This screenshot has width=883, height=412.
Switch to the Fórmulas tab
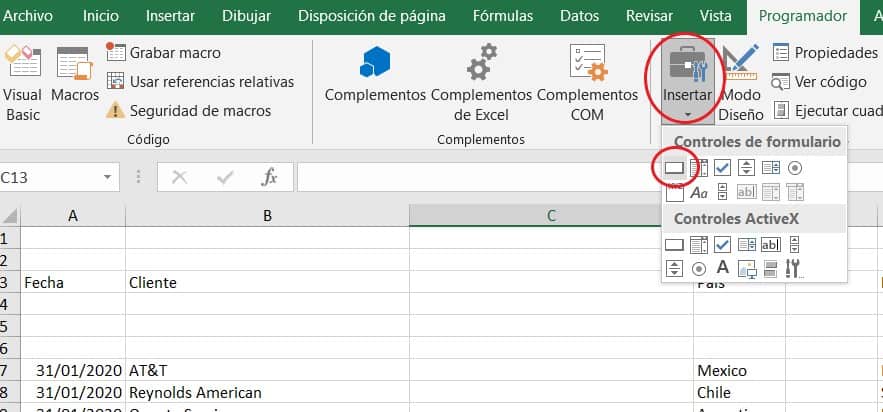pos(503,16)
